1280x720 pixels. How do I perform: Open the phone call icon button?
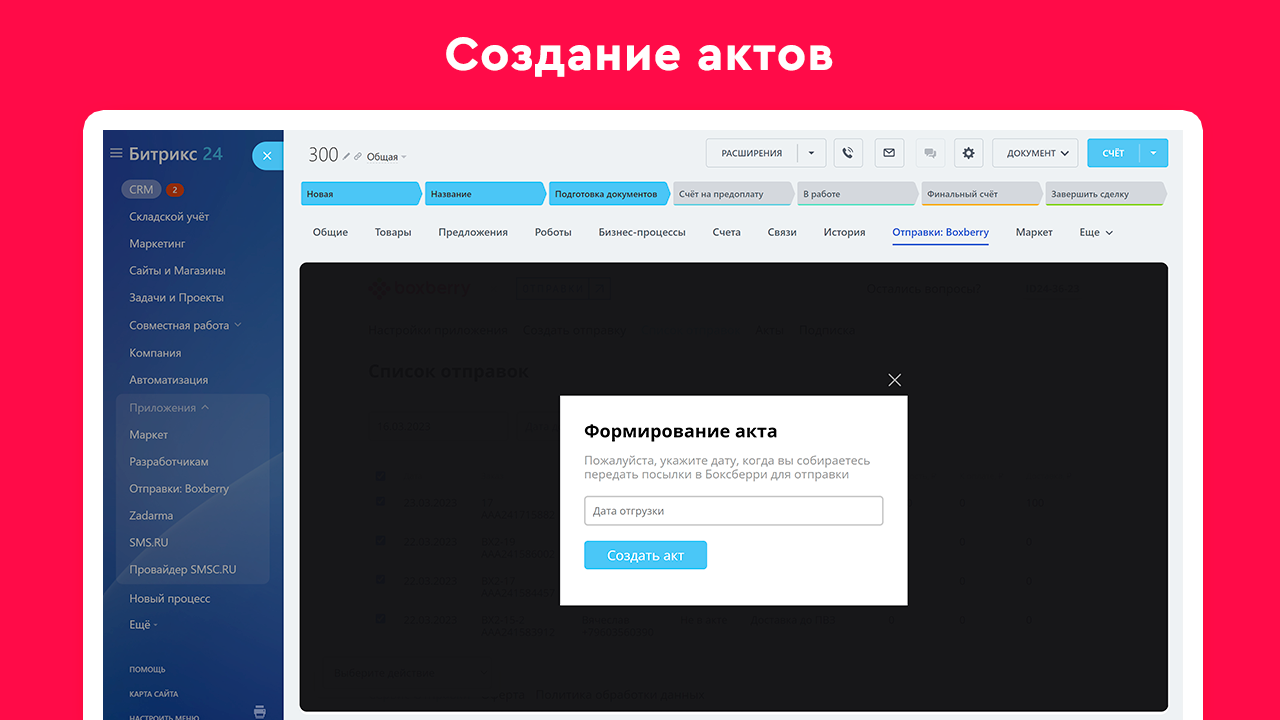click(x=848, y=153)
